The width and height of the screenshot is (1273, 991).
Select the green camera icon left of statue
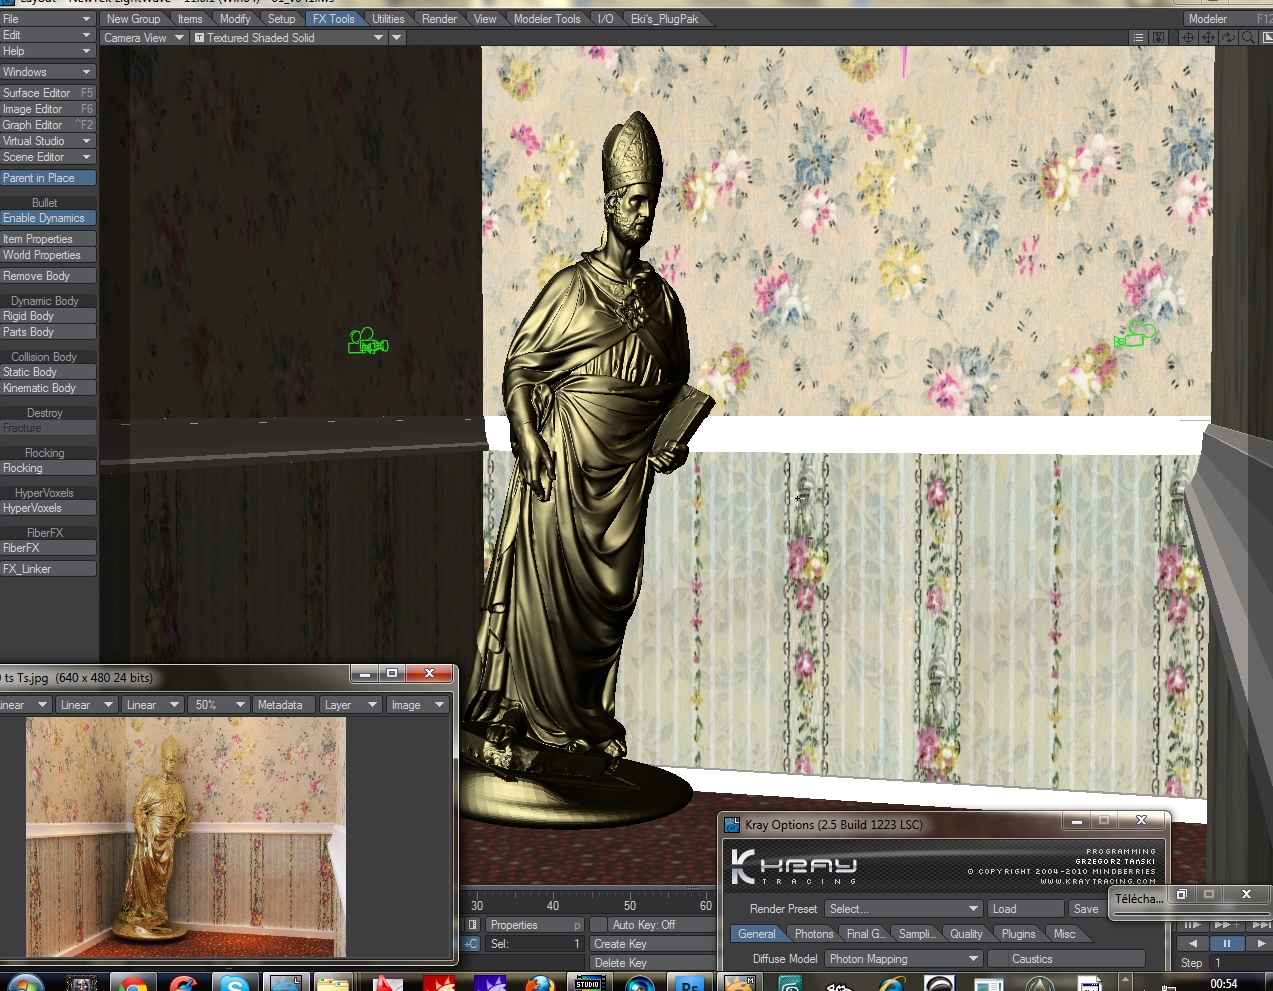367,342
